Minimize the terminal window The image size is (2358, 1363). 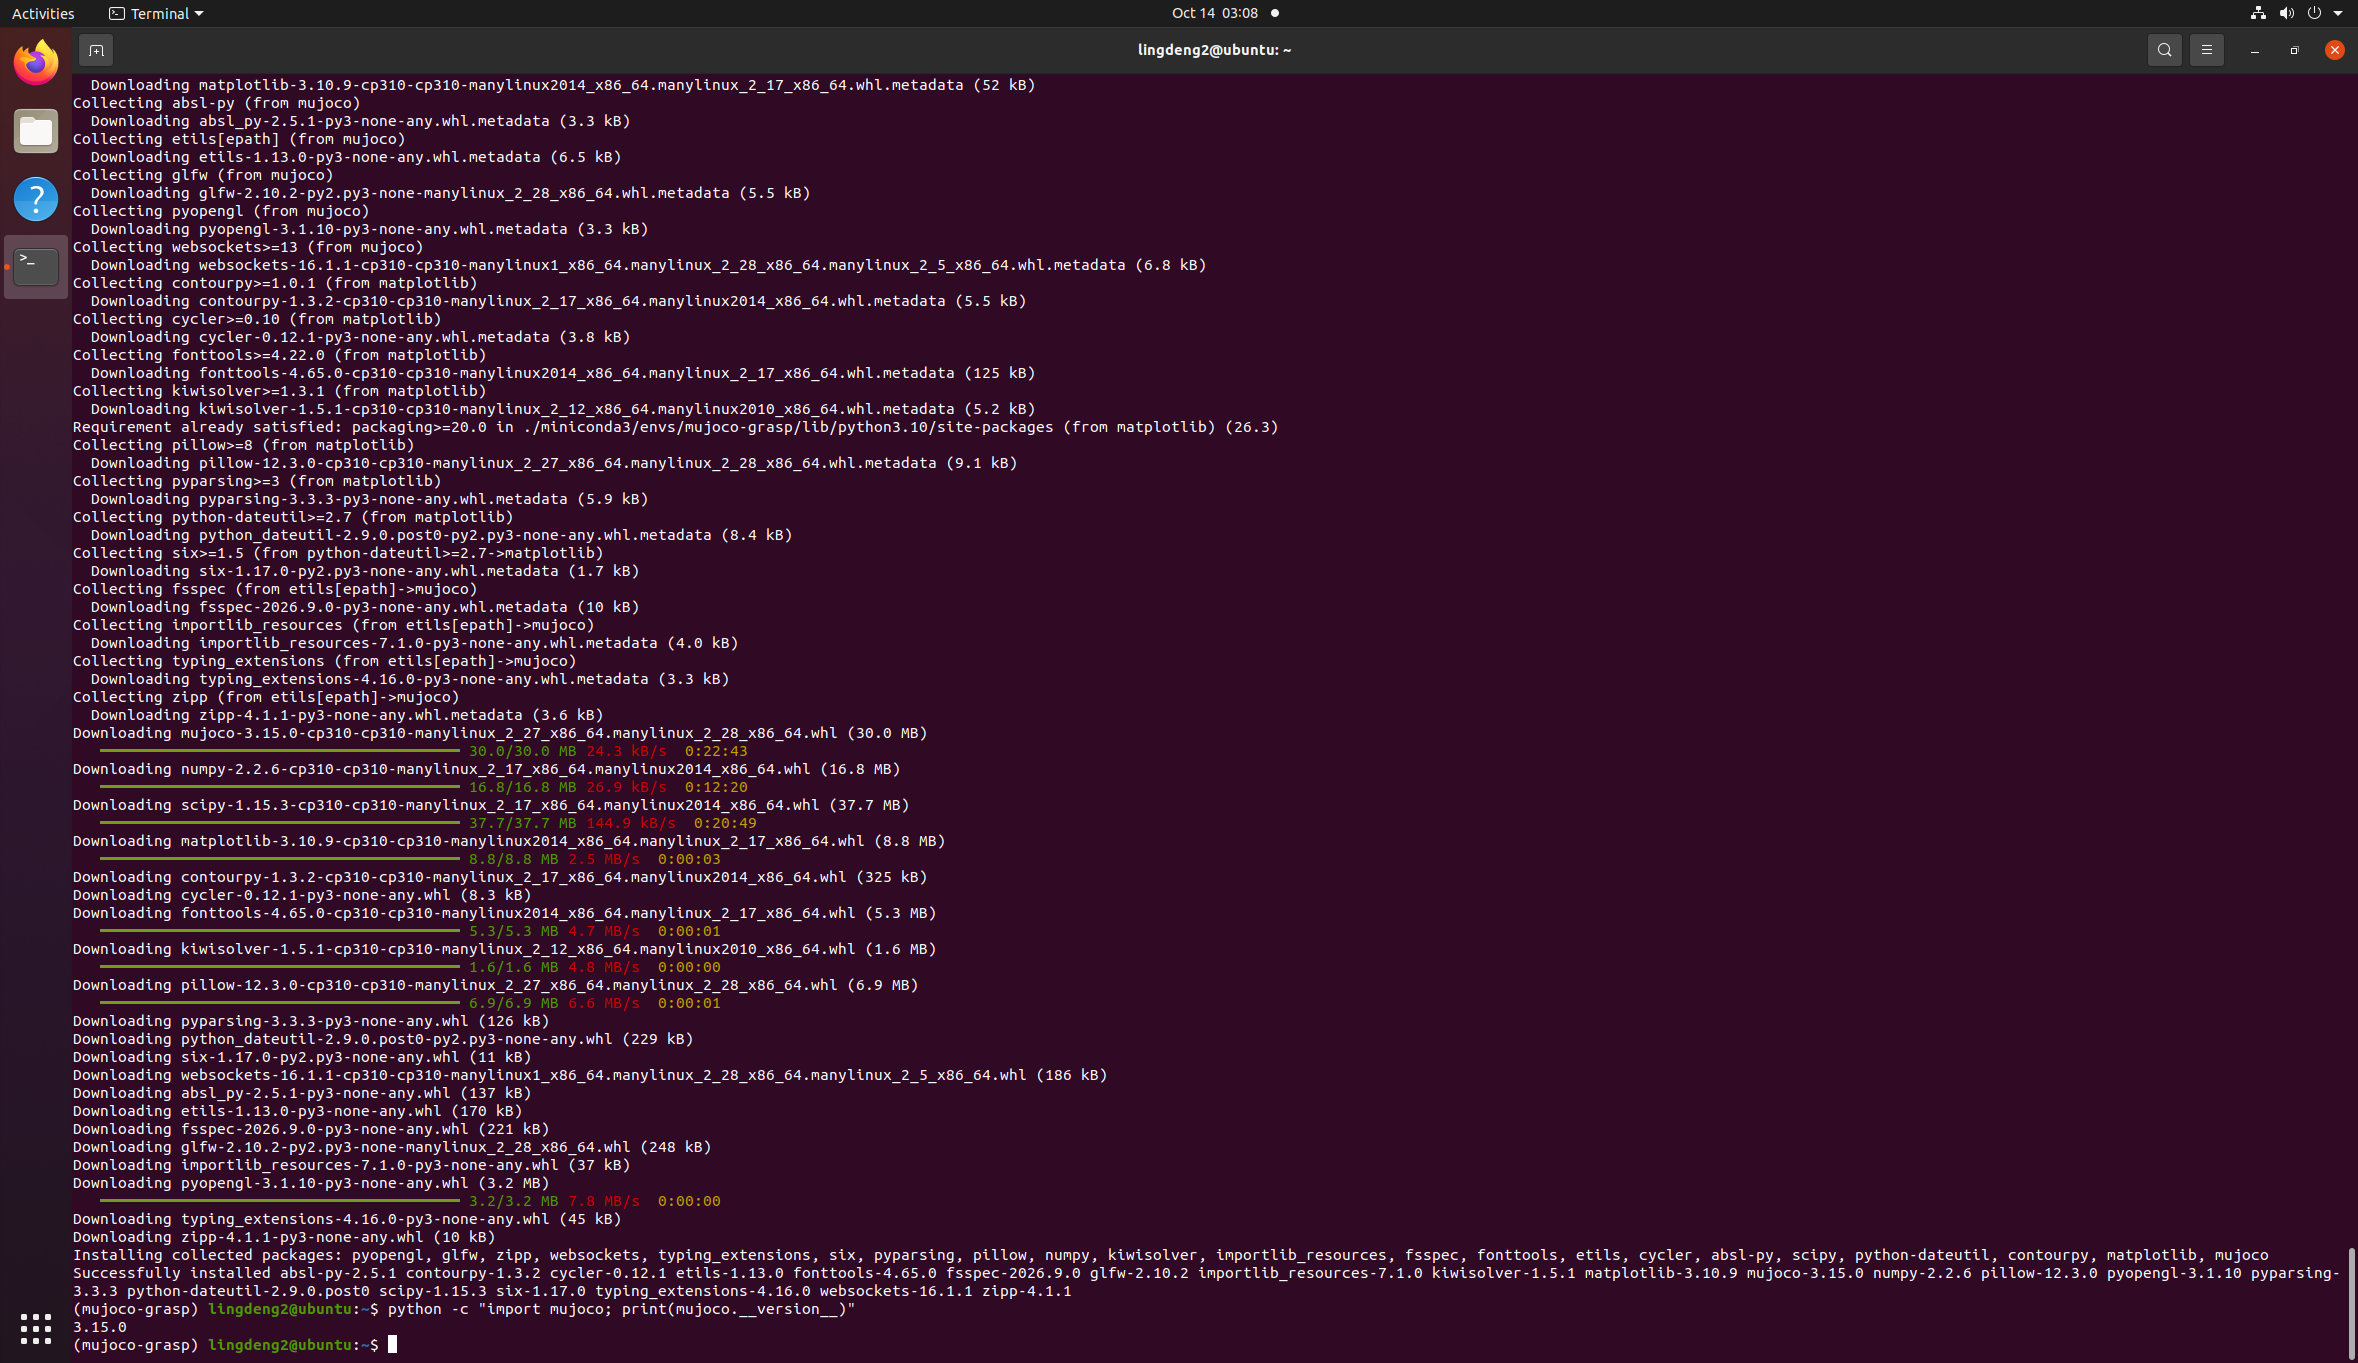coord(2254,50)
